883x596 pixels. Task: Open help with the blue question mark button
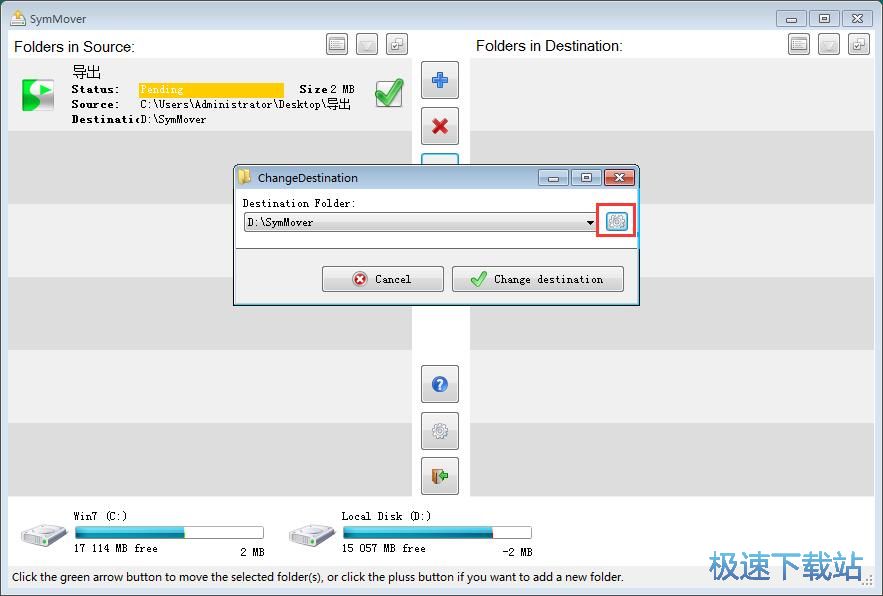[440, 384]
